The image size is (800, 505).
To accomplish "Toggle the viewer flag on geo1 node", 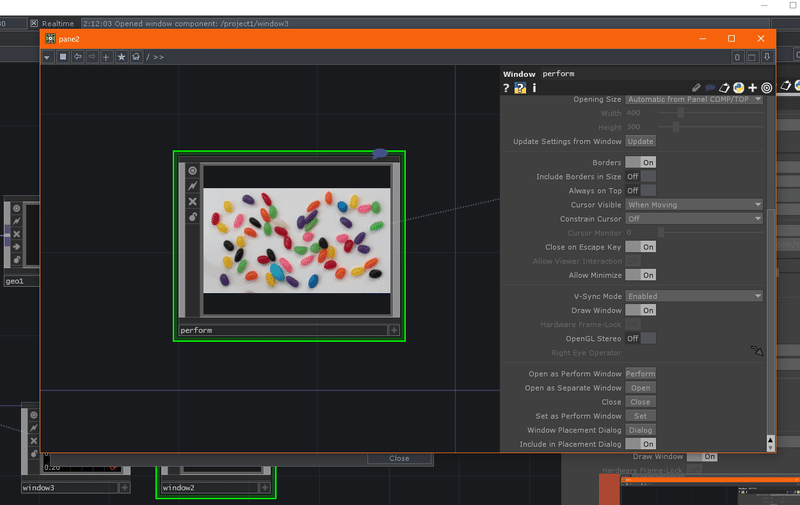I will tap(16, 208).
